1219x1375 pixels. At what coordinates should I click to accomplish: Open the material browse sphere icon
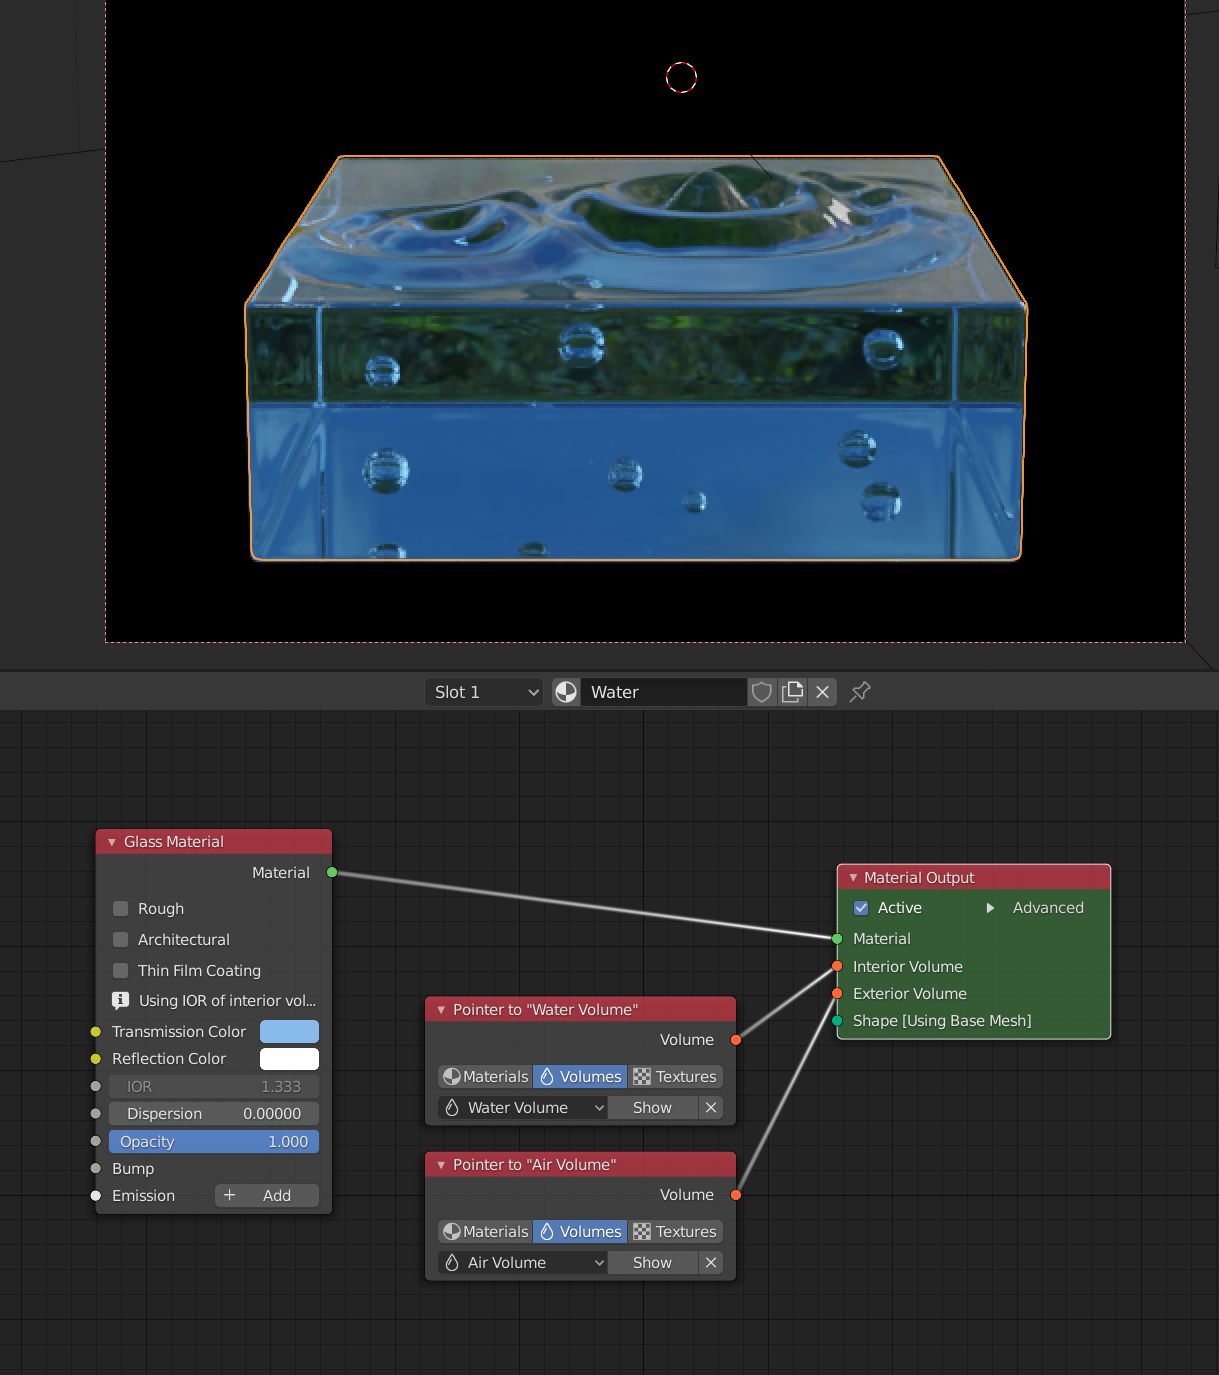pyautogui.click(x=566, y=692)
